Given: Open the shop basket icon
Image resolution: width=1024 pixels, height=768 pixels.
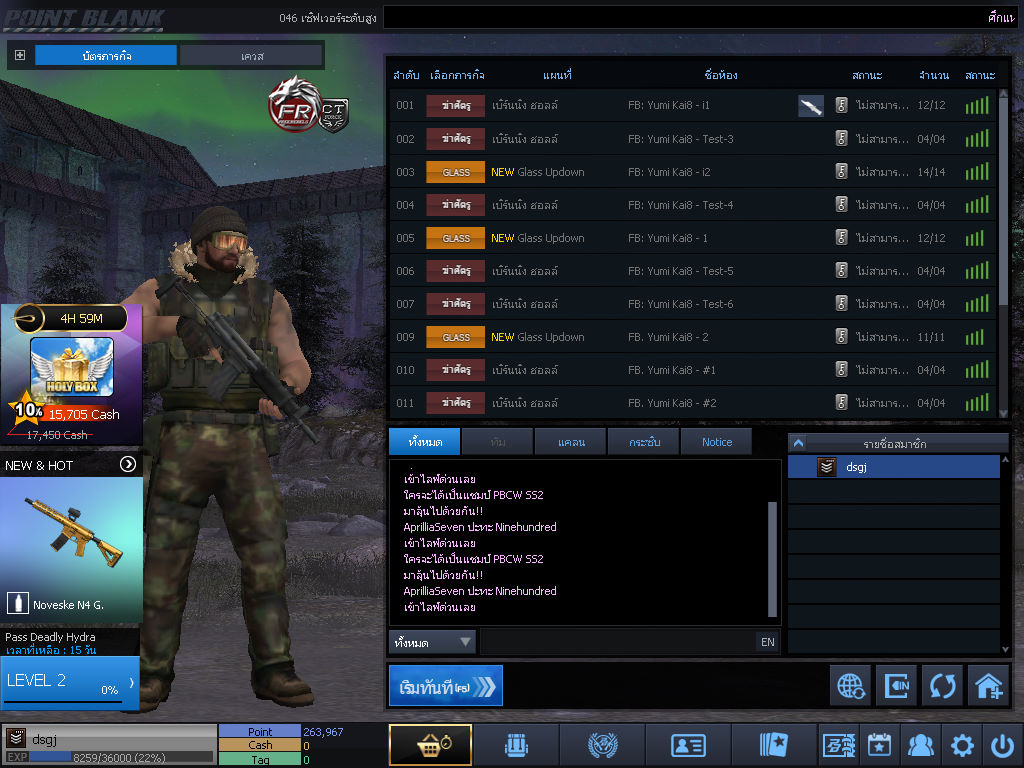Looking at the screenshot, I should point(430,744).
